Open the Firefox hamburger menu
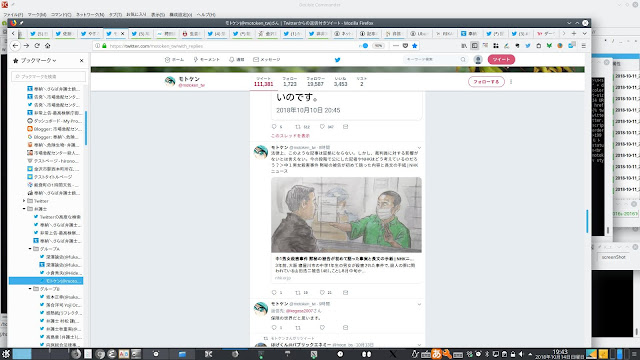640x360 pixels. pyautogui.click(x=584, y=46)
